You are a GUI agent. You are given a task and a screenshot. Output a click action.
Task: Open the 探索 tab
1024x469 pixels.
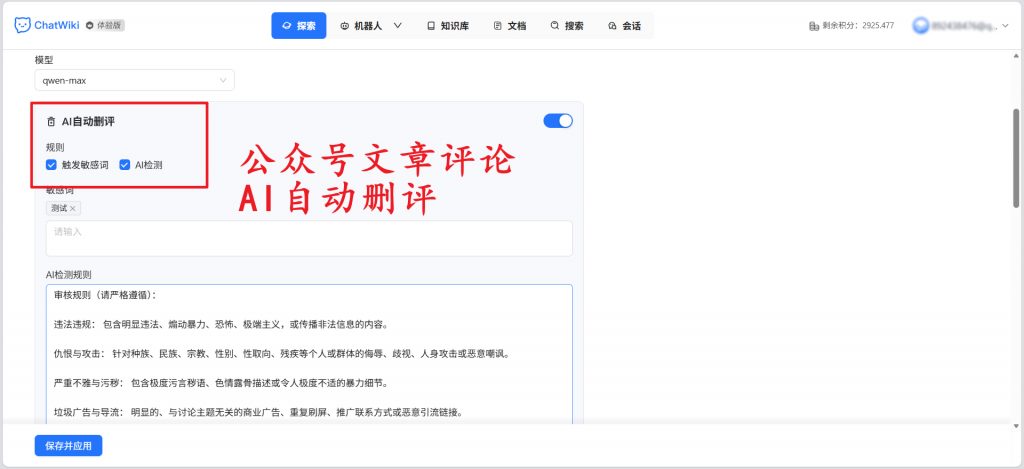click(298, 26)
